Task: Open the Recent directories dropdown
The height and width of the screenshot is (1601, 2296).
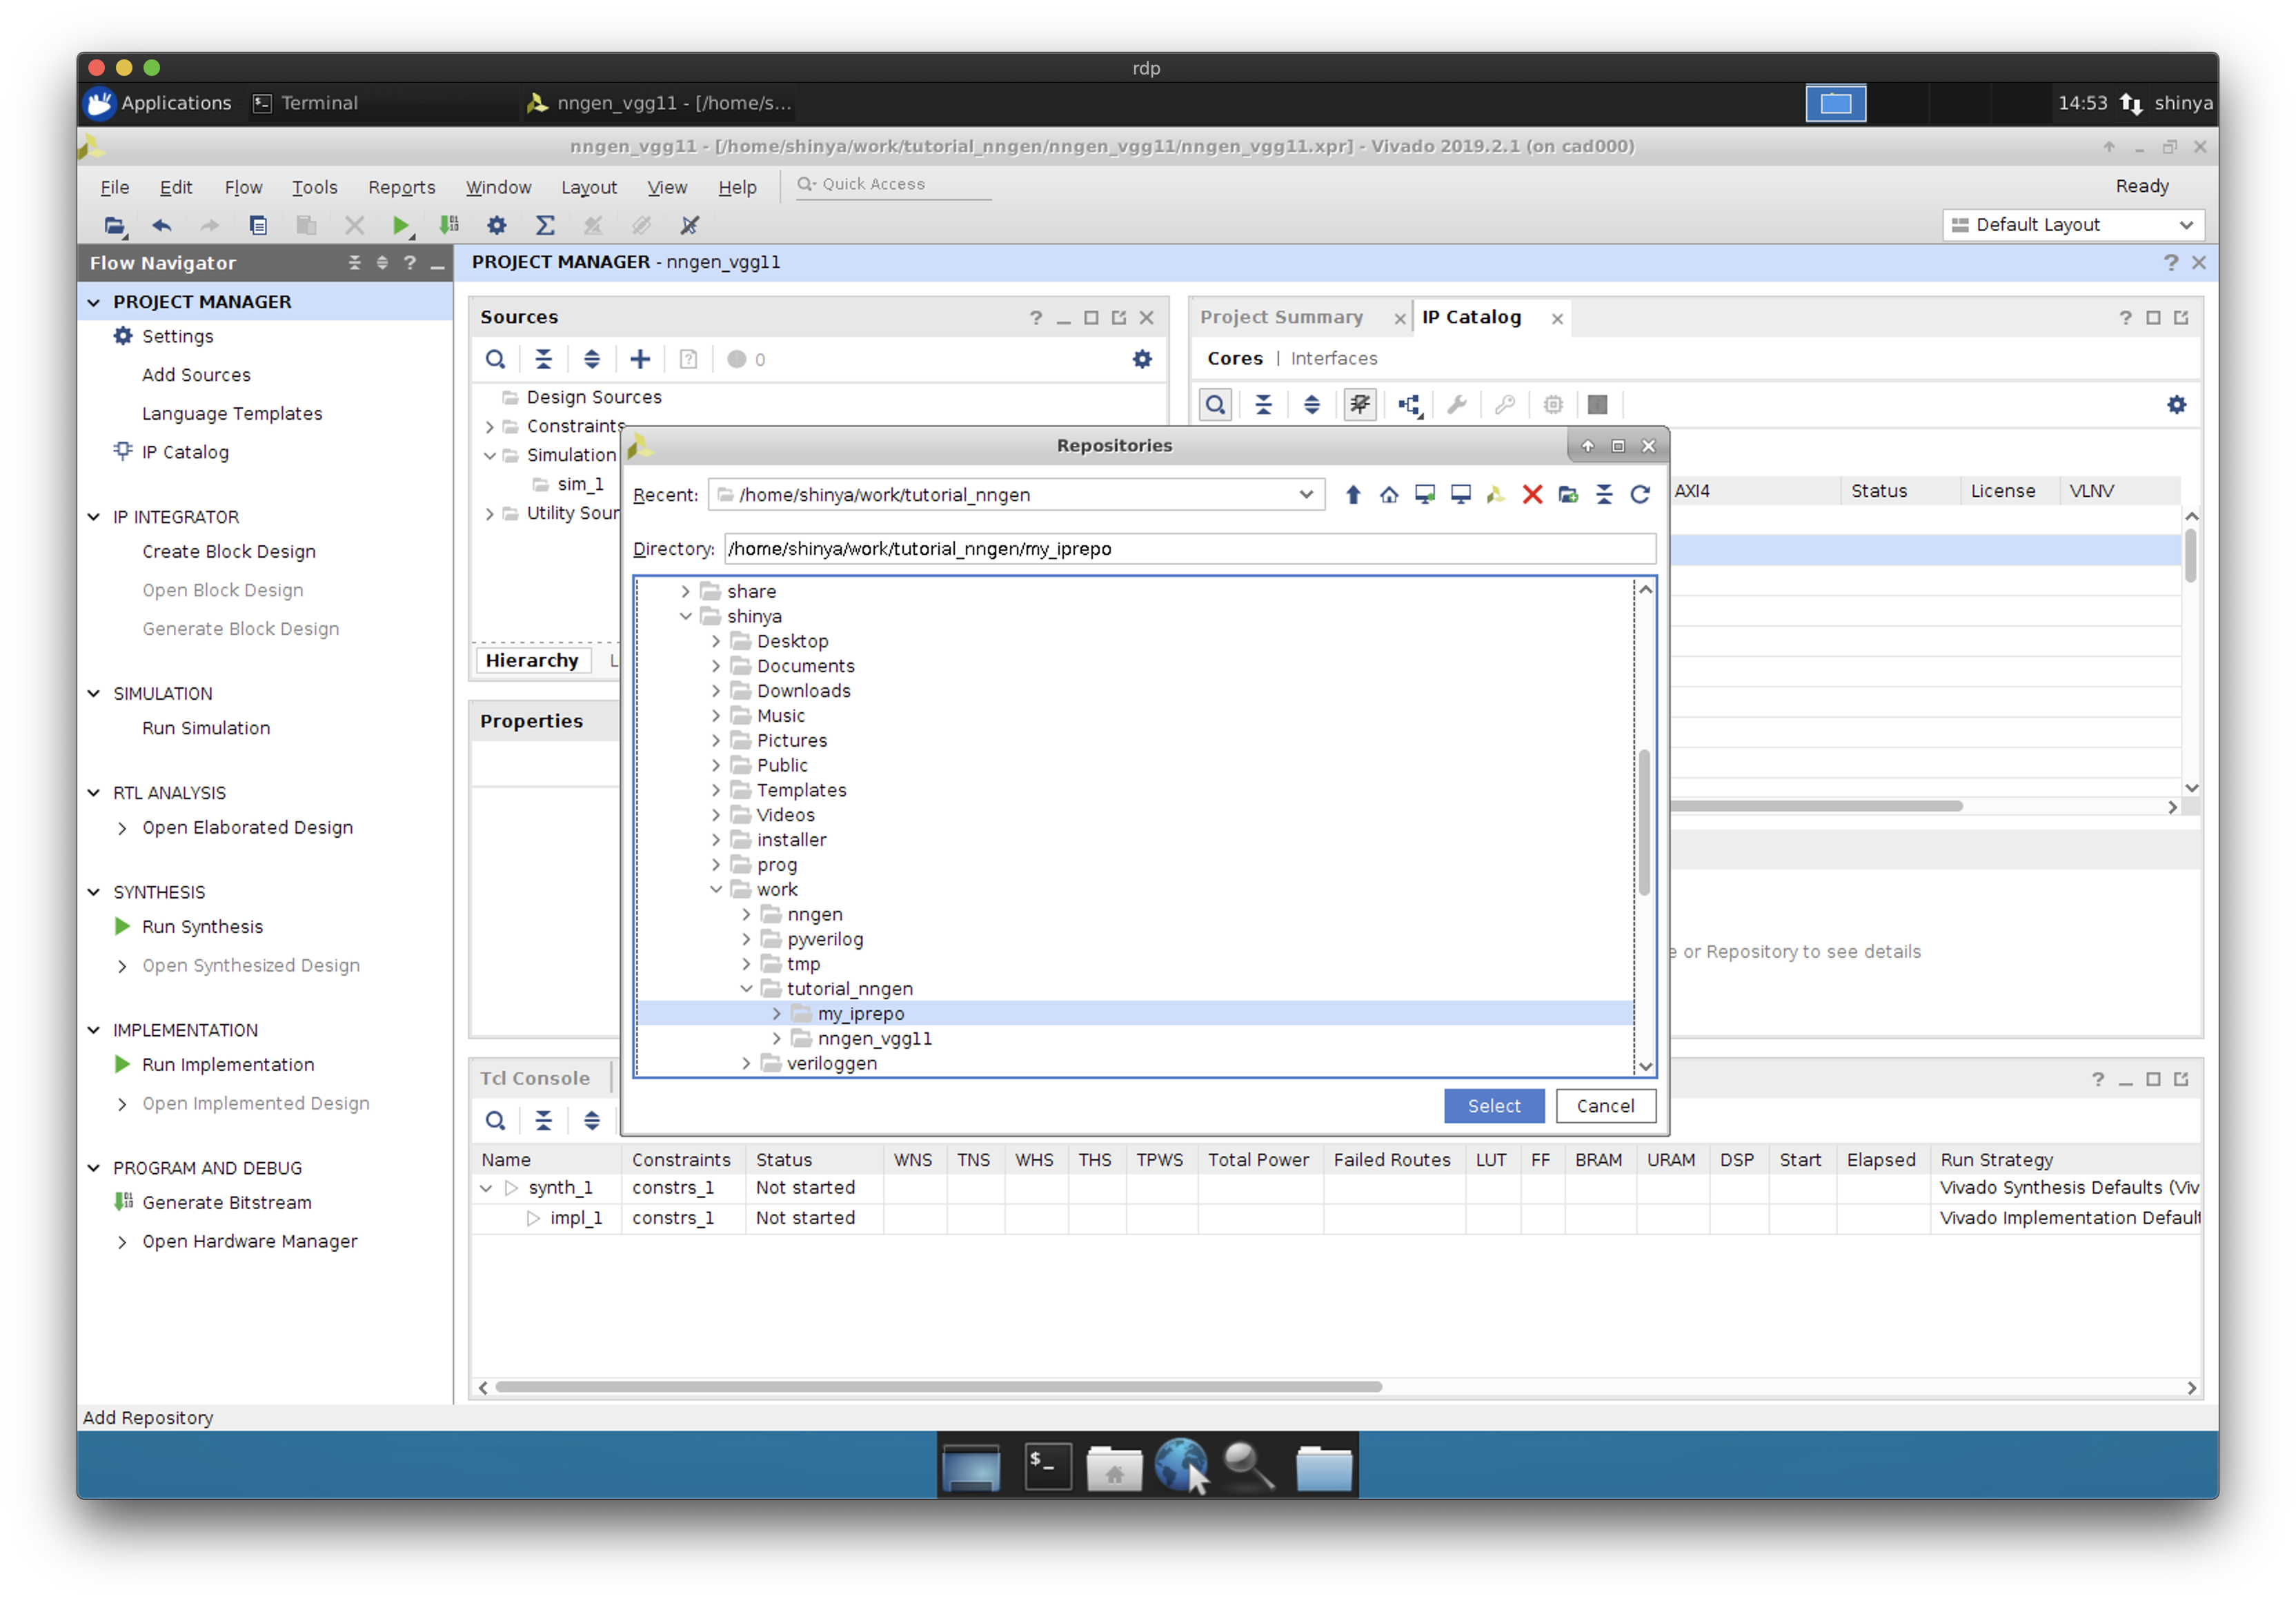Action: click(x=1305, y=494)
